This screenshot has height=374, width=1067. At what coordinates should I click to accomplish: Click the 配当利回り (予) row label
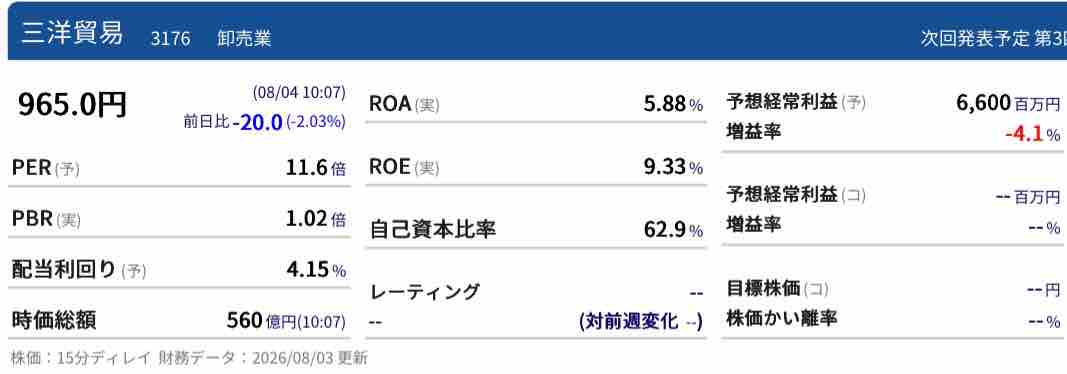[x=79, y=270]
